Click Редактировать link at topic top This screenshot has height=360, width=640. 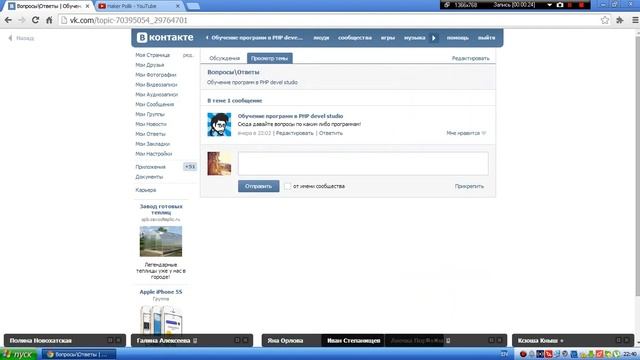click(x=470, y=58)
